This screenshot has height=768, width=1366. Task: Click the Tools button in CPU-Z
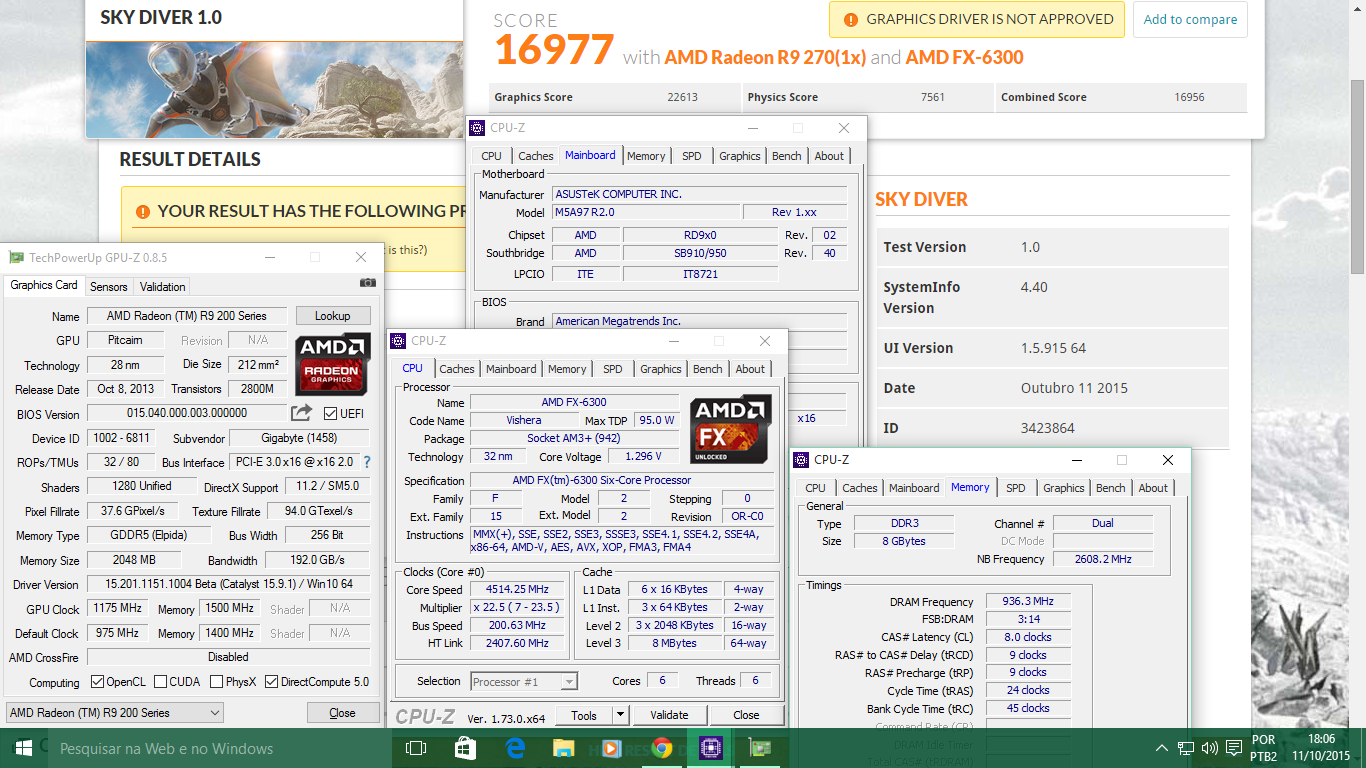(x=584, y=715)
